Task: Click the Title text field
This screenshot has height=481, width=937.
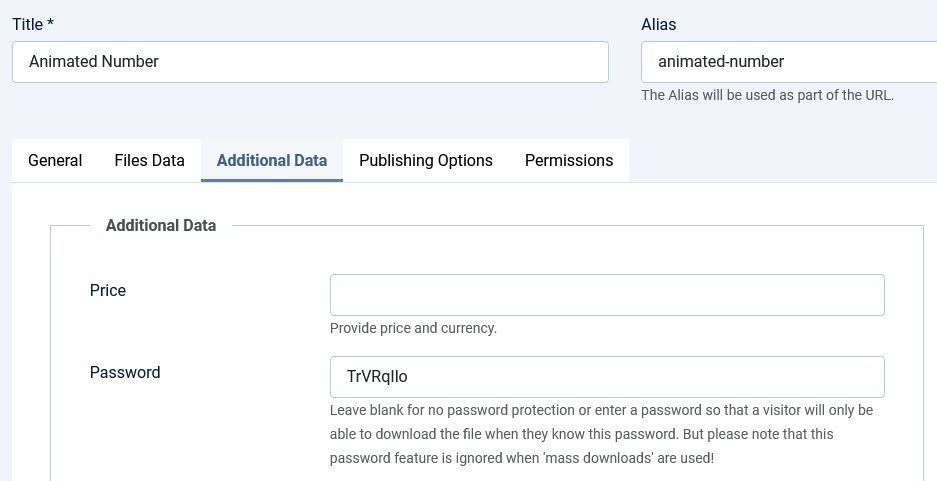Action: coord(310,62)
